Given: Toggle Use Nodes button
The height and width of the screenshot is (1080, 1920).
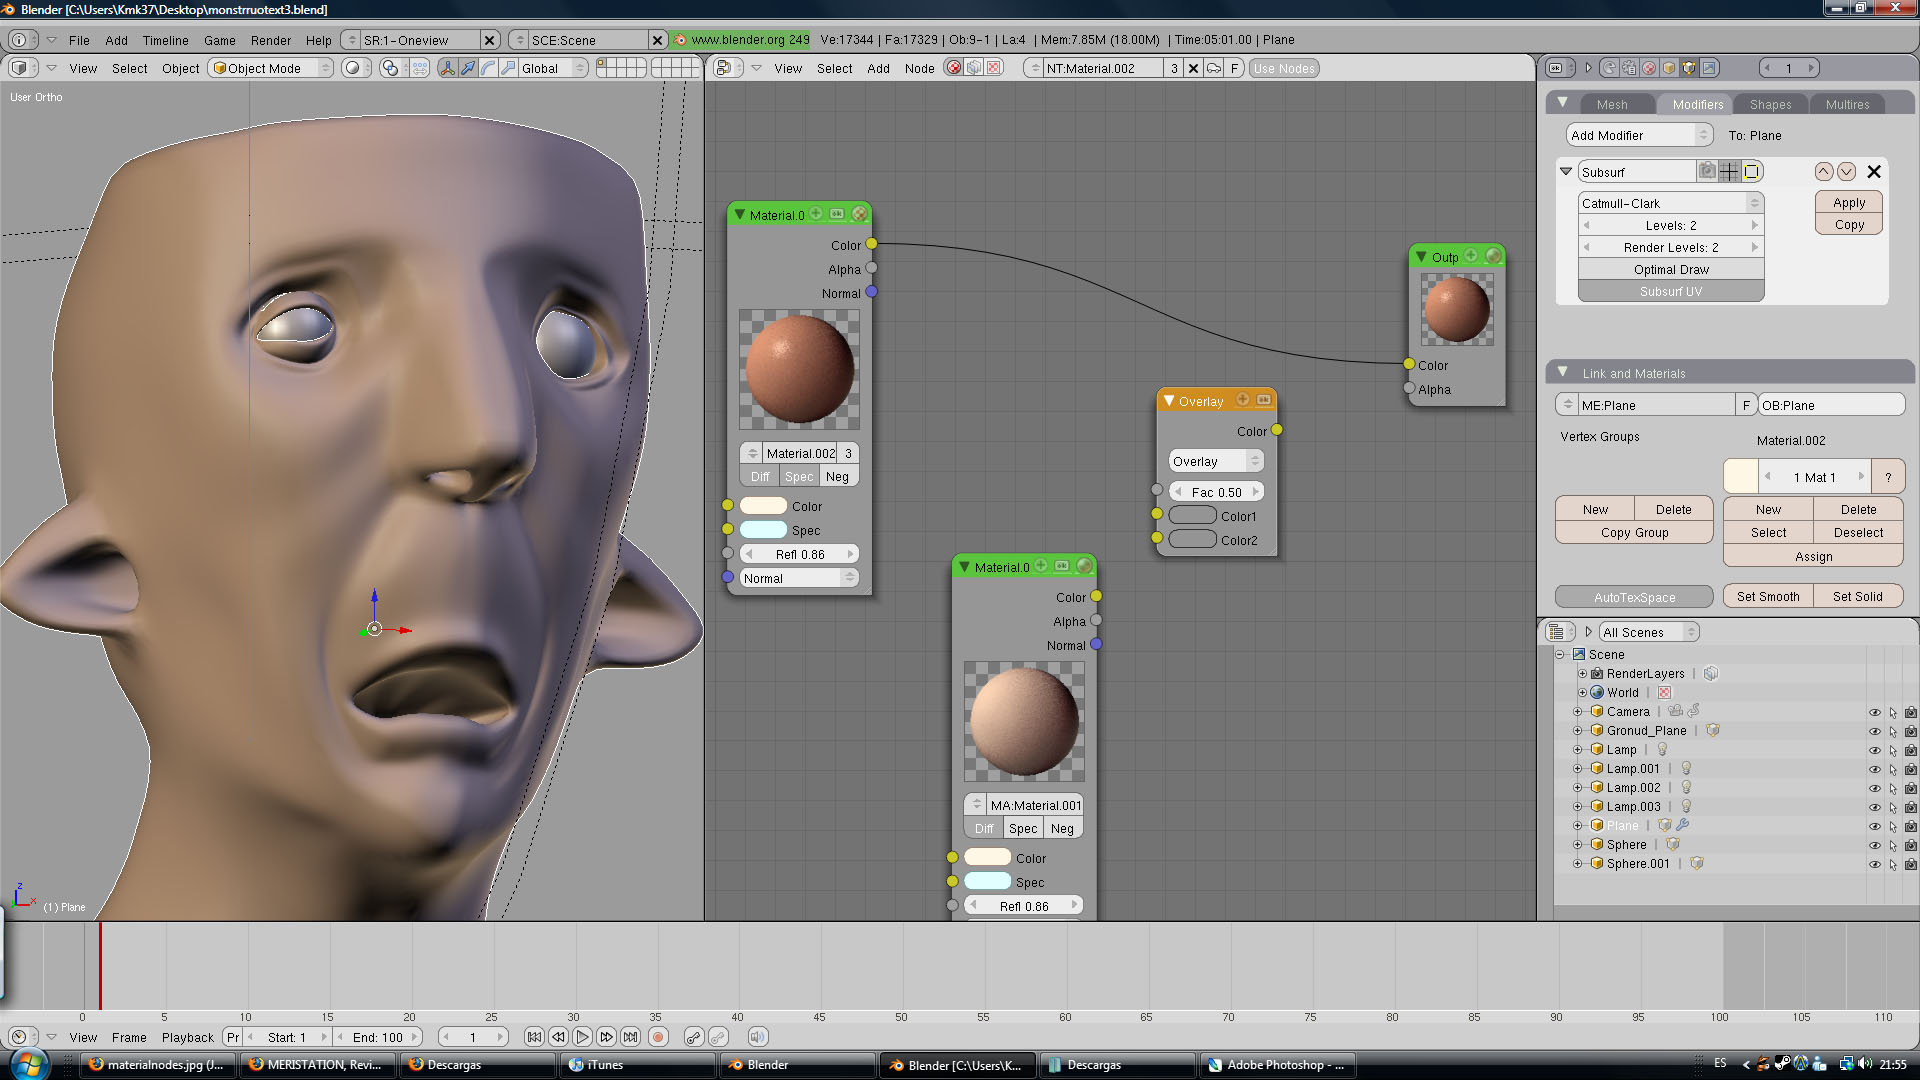Looking at the screenshot, I should pyautogui.click(x=1283, y=68).
